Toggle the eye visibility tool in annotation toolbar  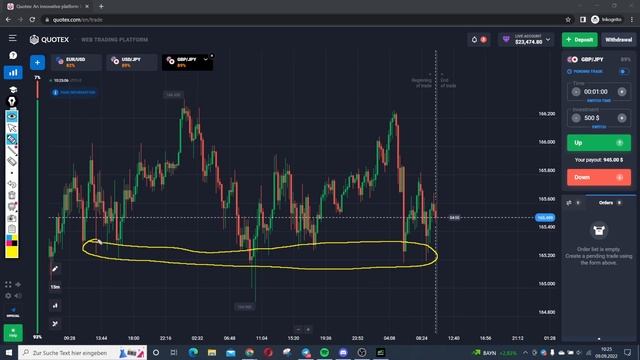12,116
